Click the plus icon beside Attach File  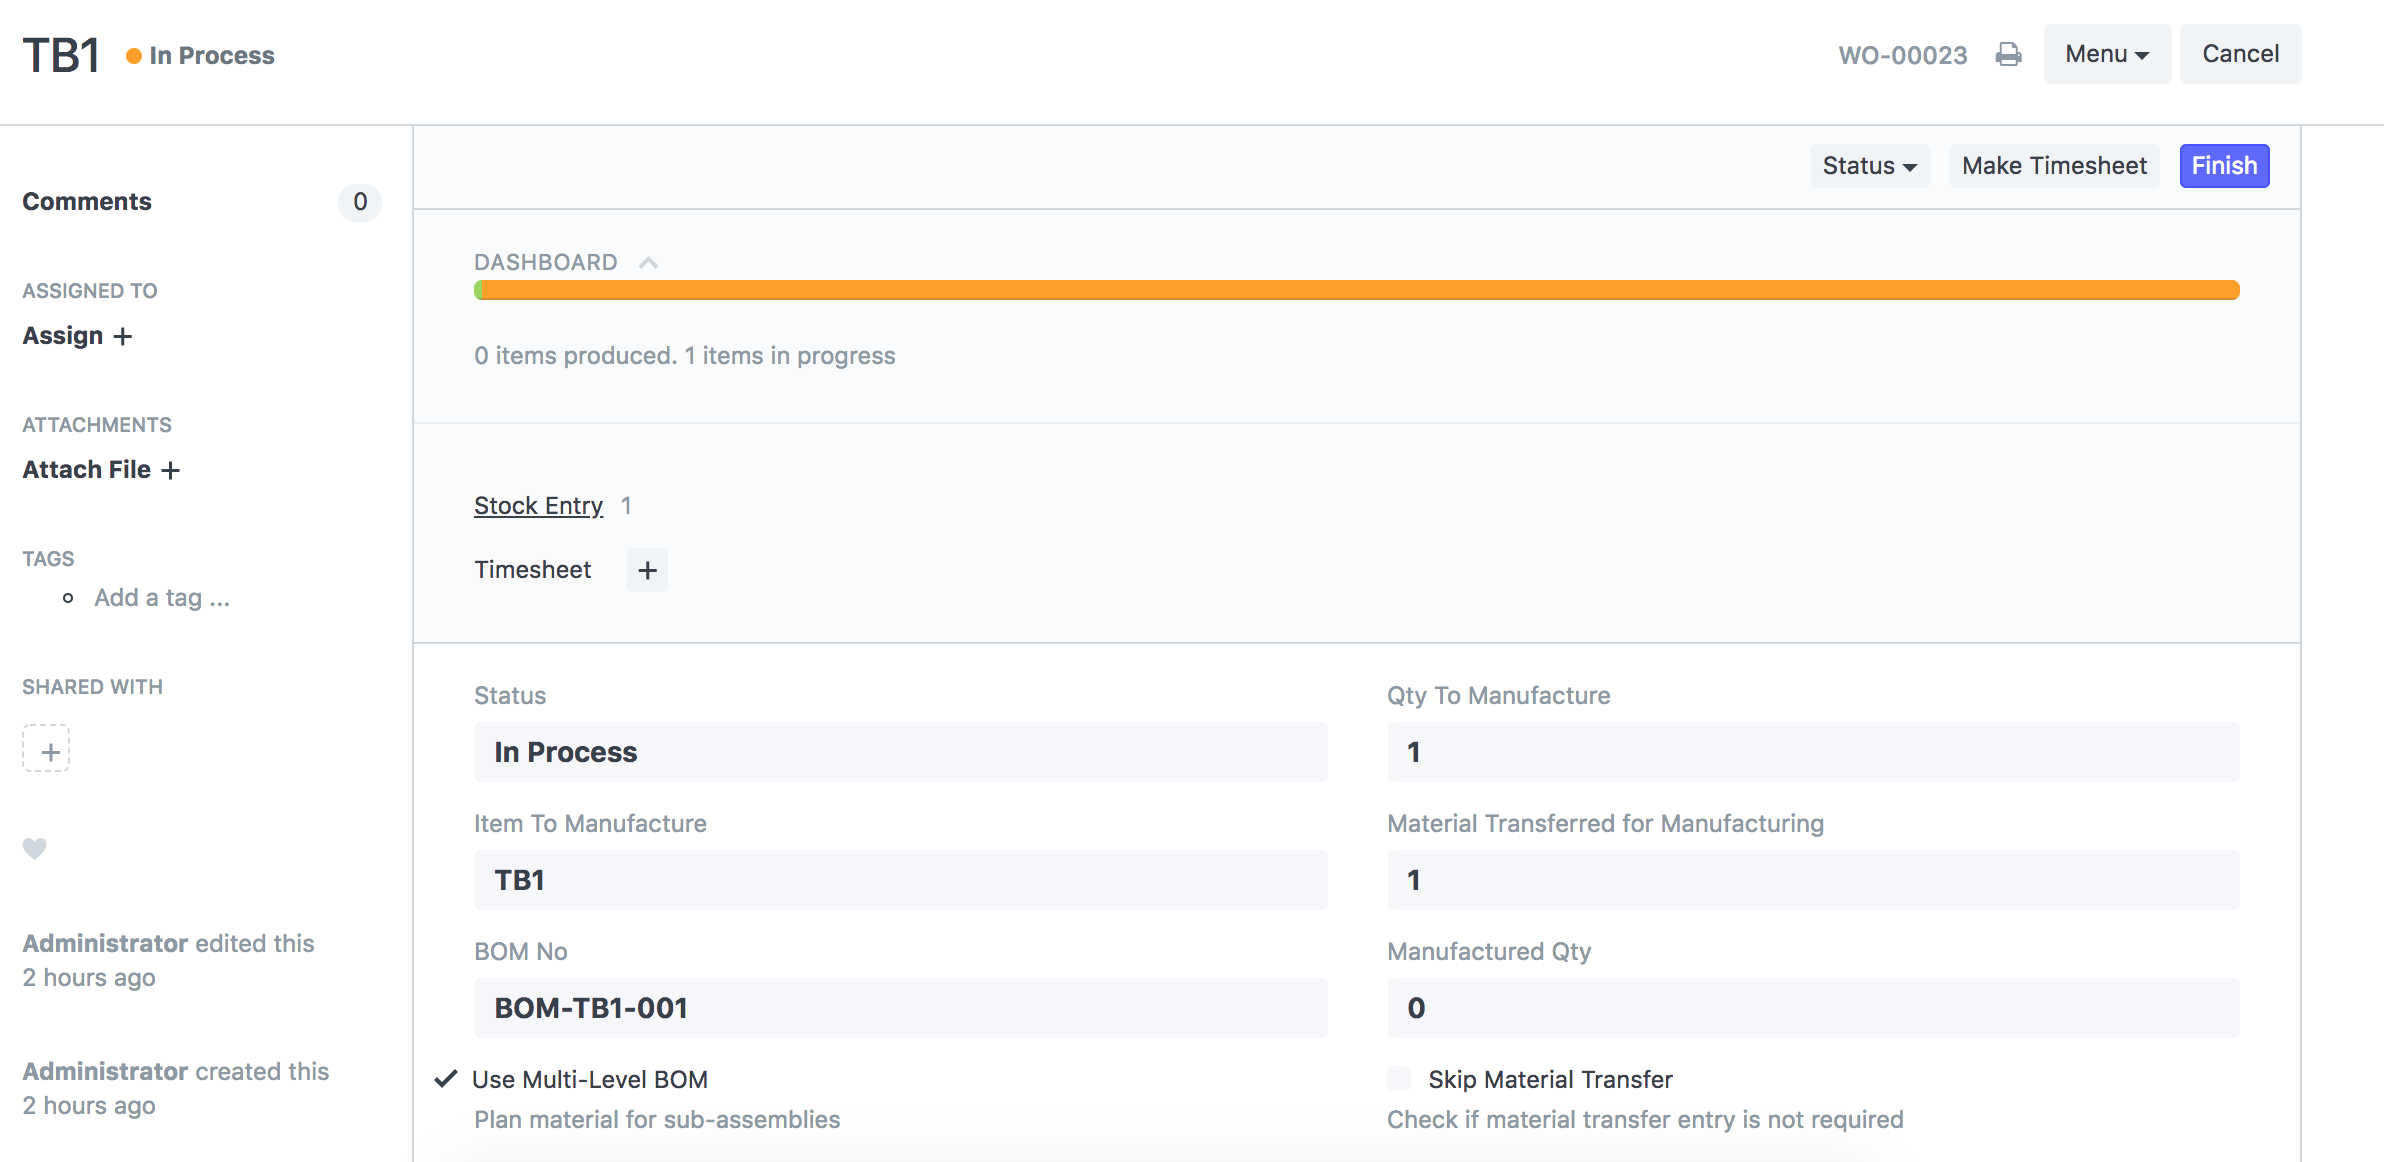(171, 470)
